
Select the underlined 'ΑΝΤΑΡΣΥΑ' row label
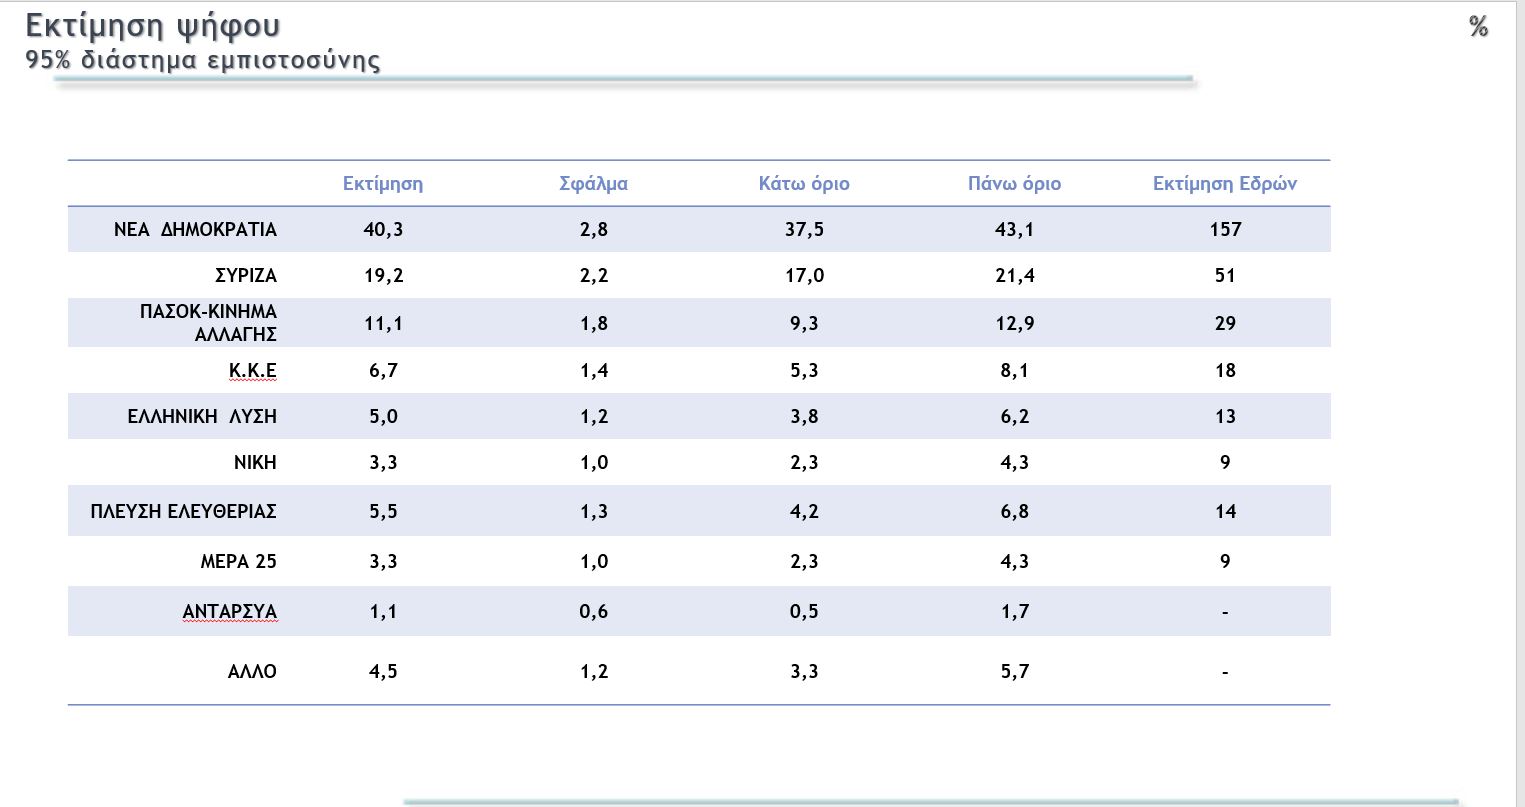click(230, 612)
